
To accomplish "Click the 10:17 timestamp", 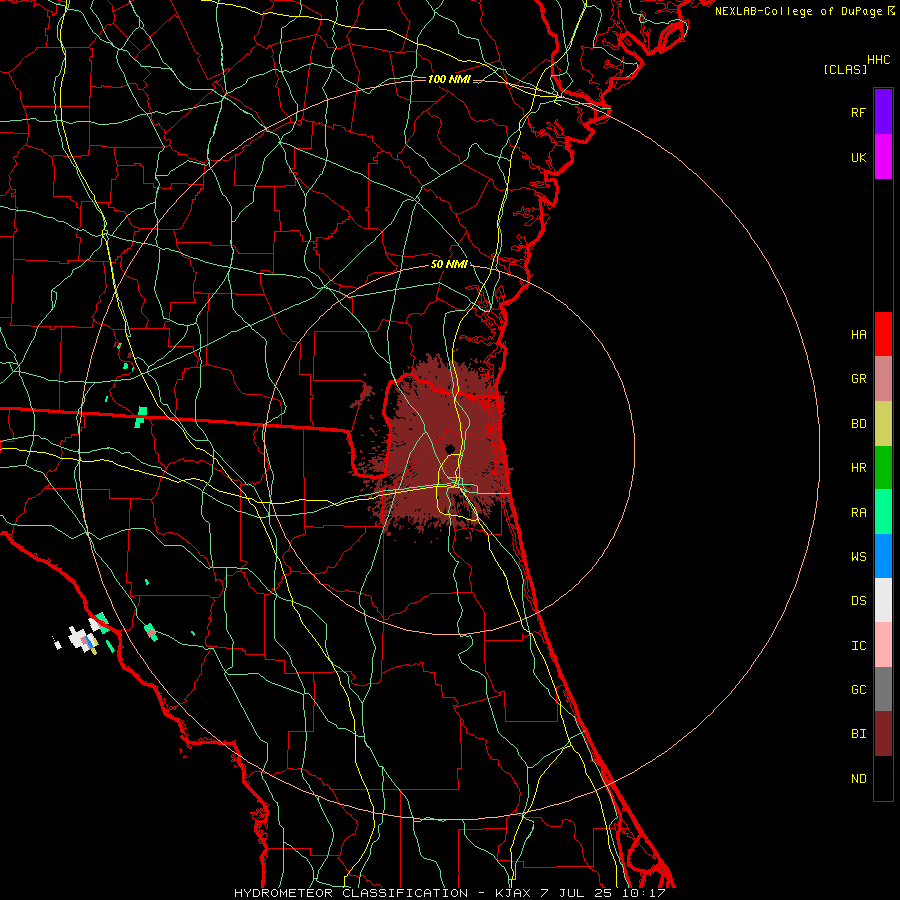I will 643,893.
